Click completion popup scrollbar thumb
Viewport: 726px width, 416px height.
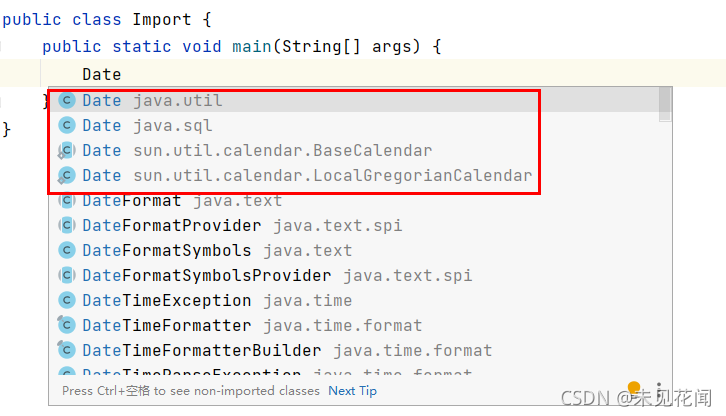(665, 104)
